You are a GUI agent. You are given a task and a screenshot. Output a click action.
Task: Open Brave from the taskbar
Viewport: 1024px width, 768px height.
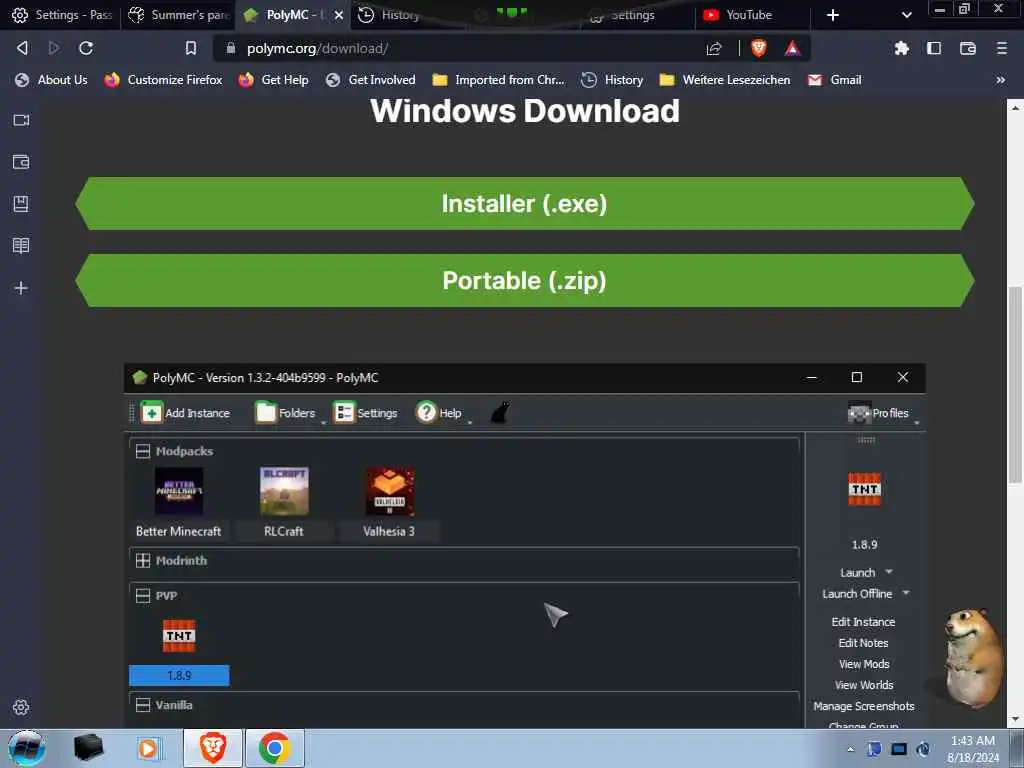[x=213, y=748]
